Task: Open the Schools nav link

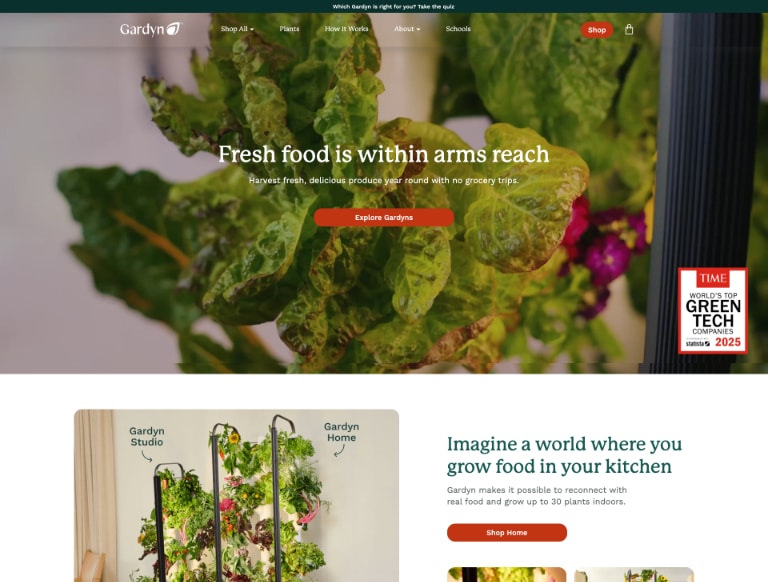Action: point(458,29)
